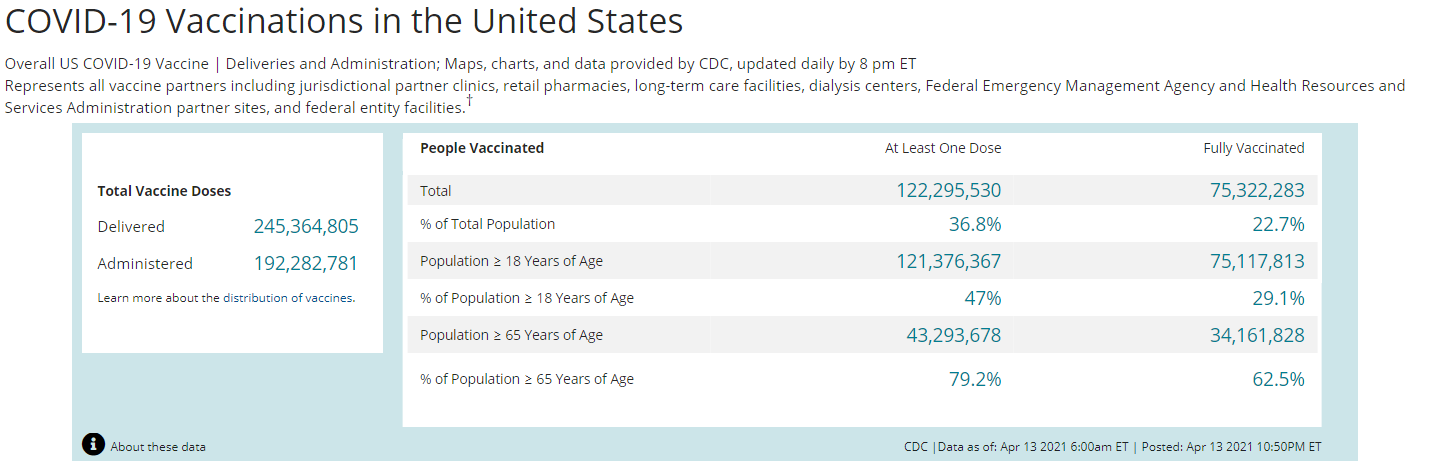Click the 62.5% fully vaccinated 65+ value
Image resolution: width=1429 pixels, height=463 pixels.
coord(1280,380)
